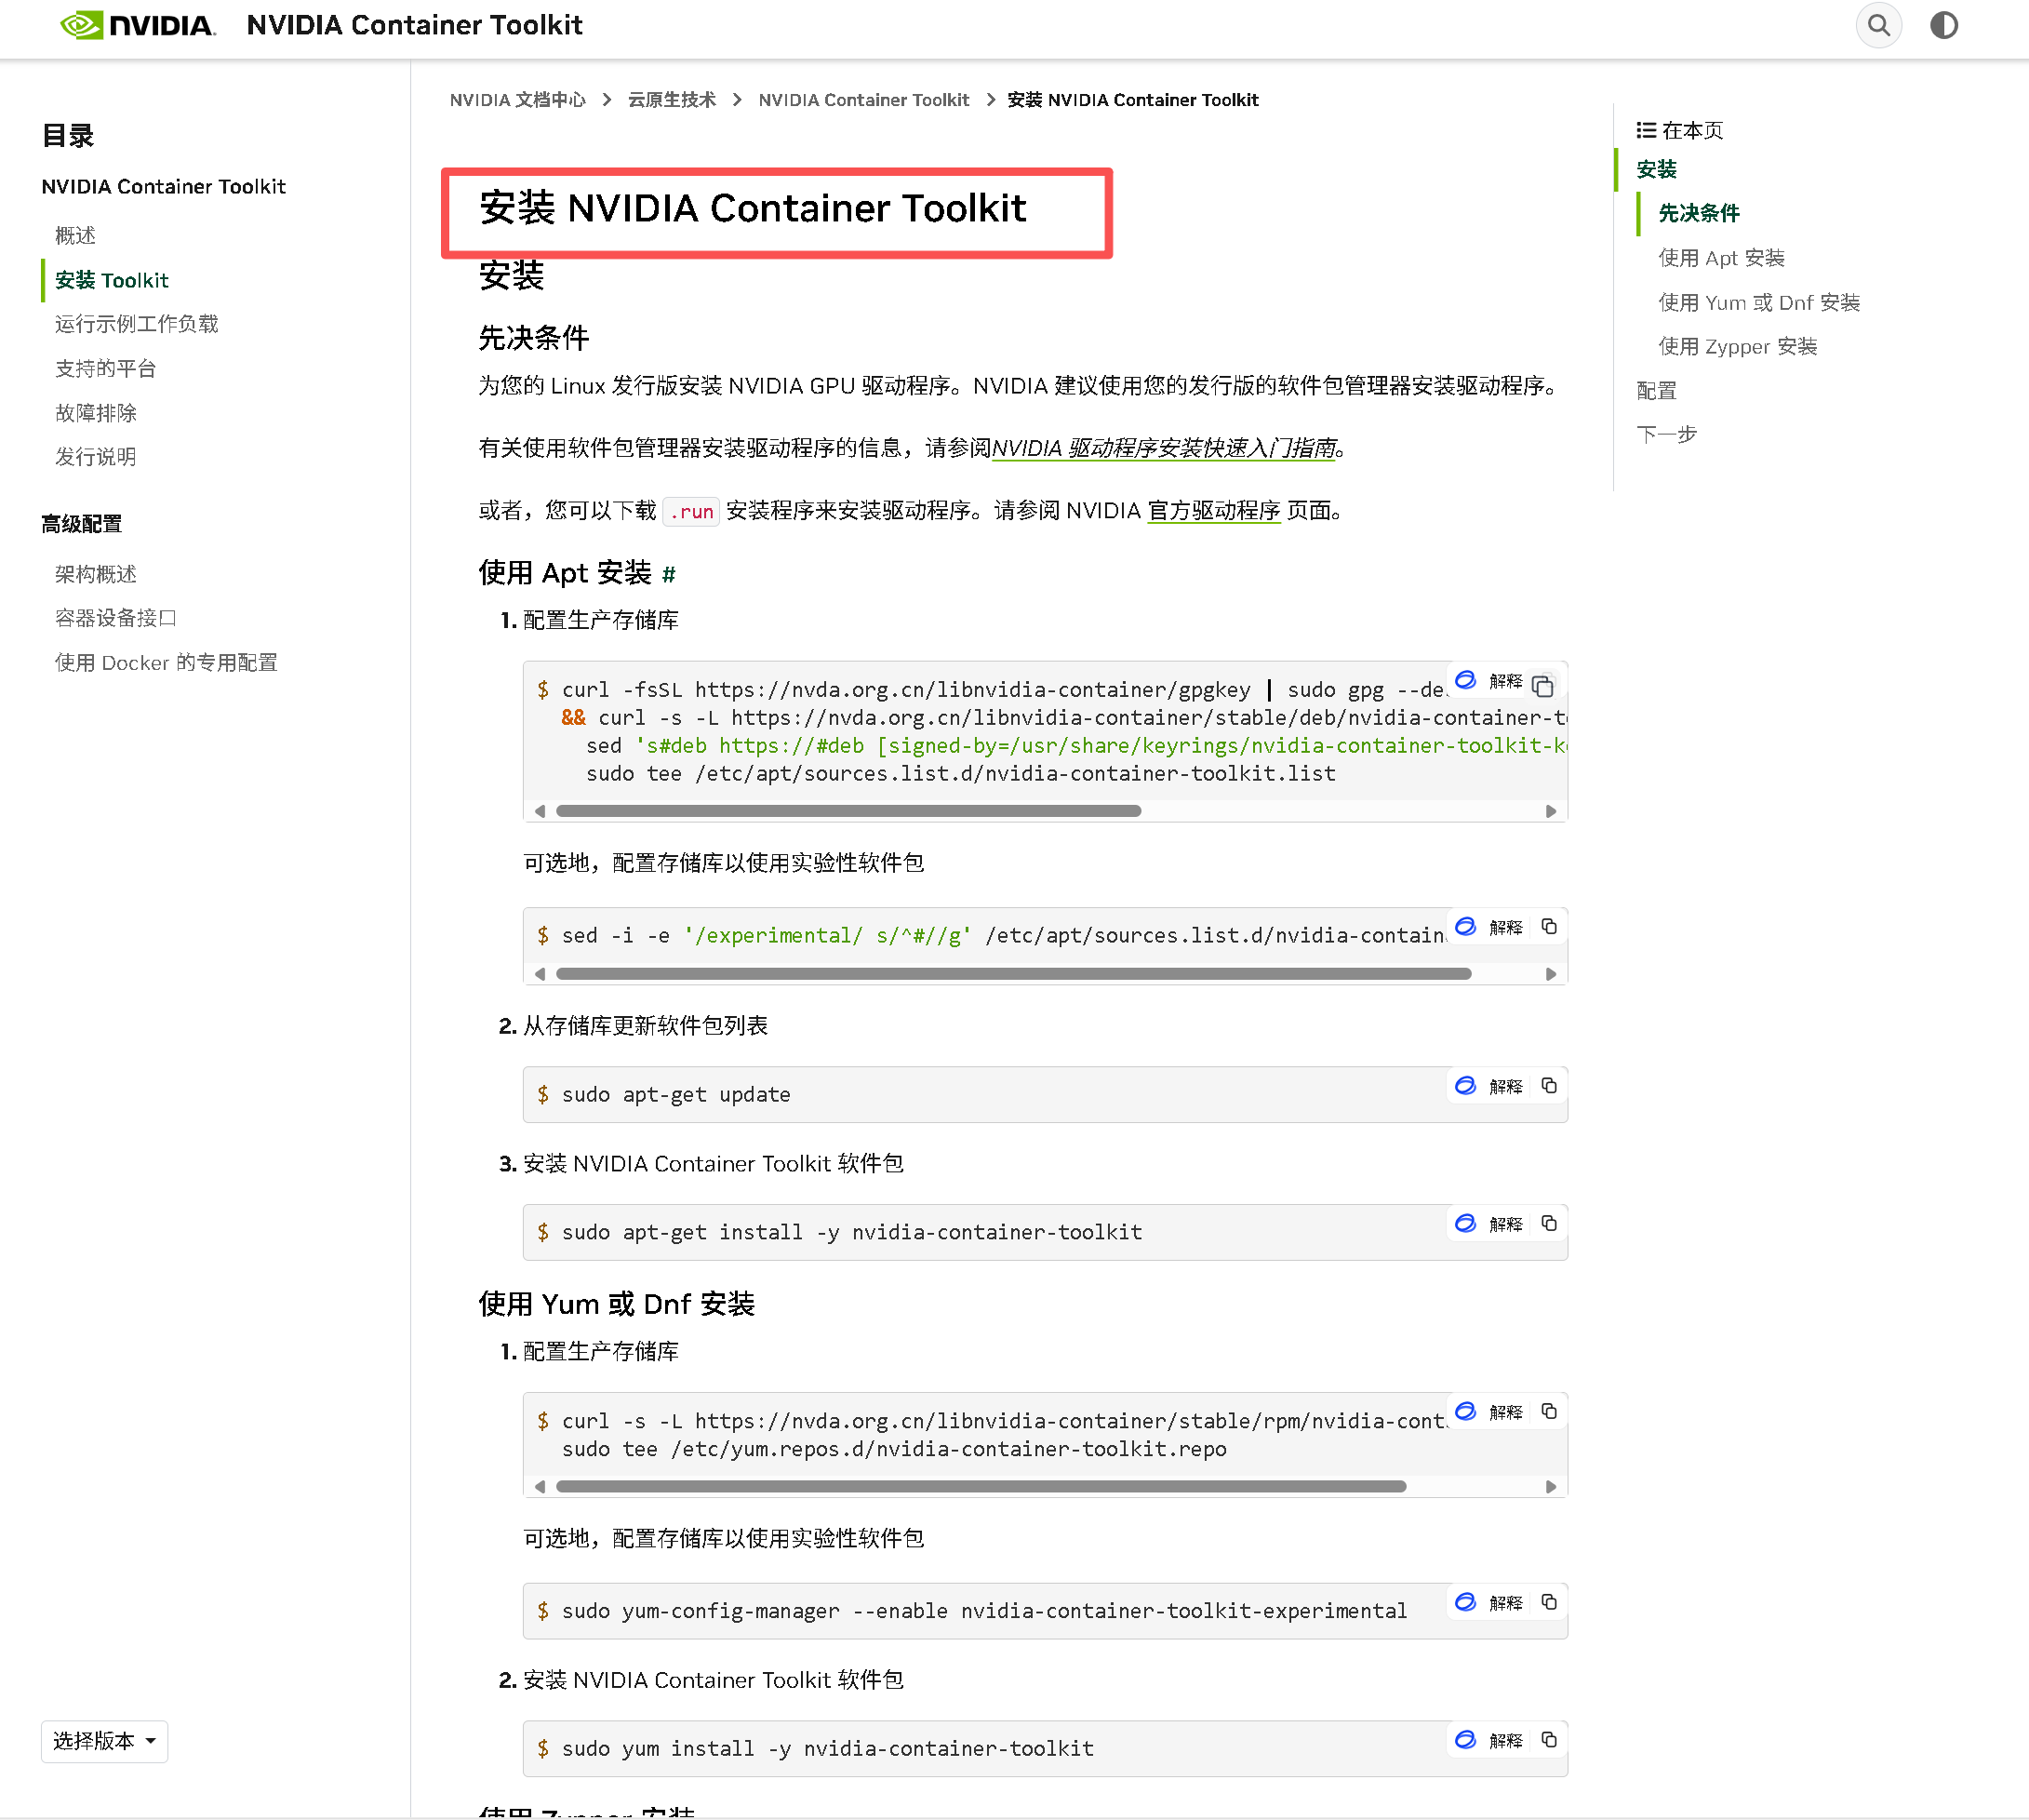Copy the yum-config-manager experimental command
The width and height of the screenshot is (2029, 1820).
pyautogui.click(x=1549, y=1603)
